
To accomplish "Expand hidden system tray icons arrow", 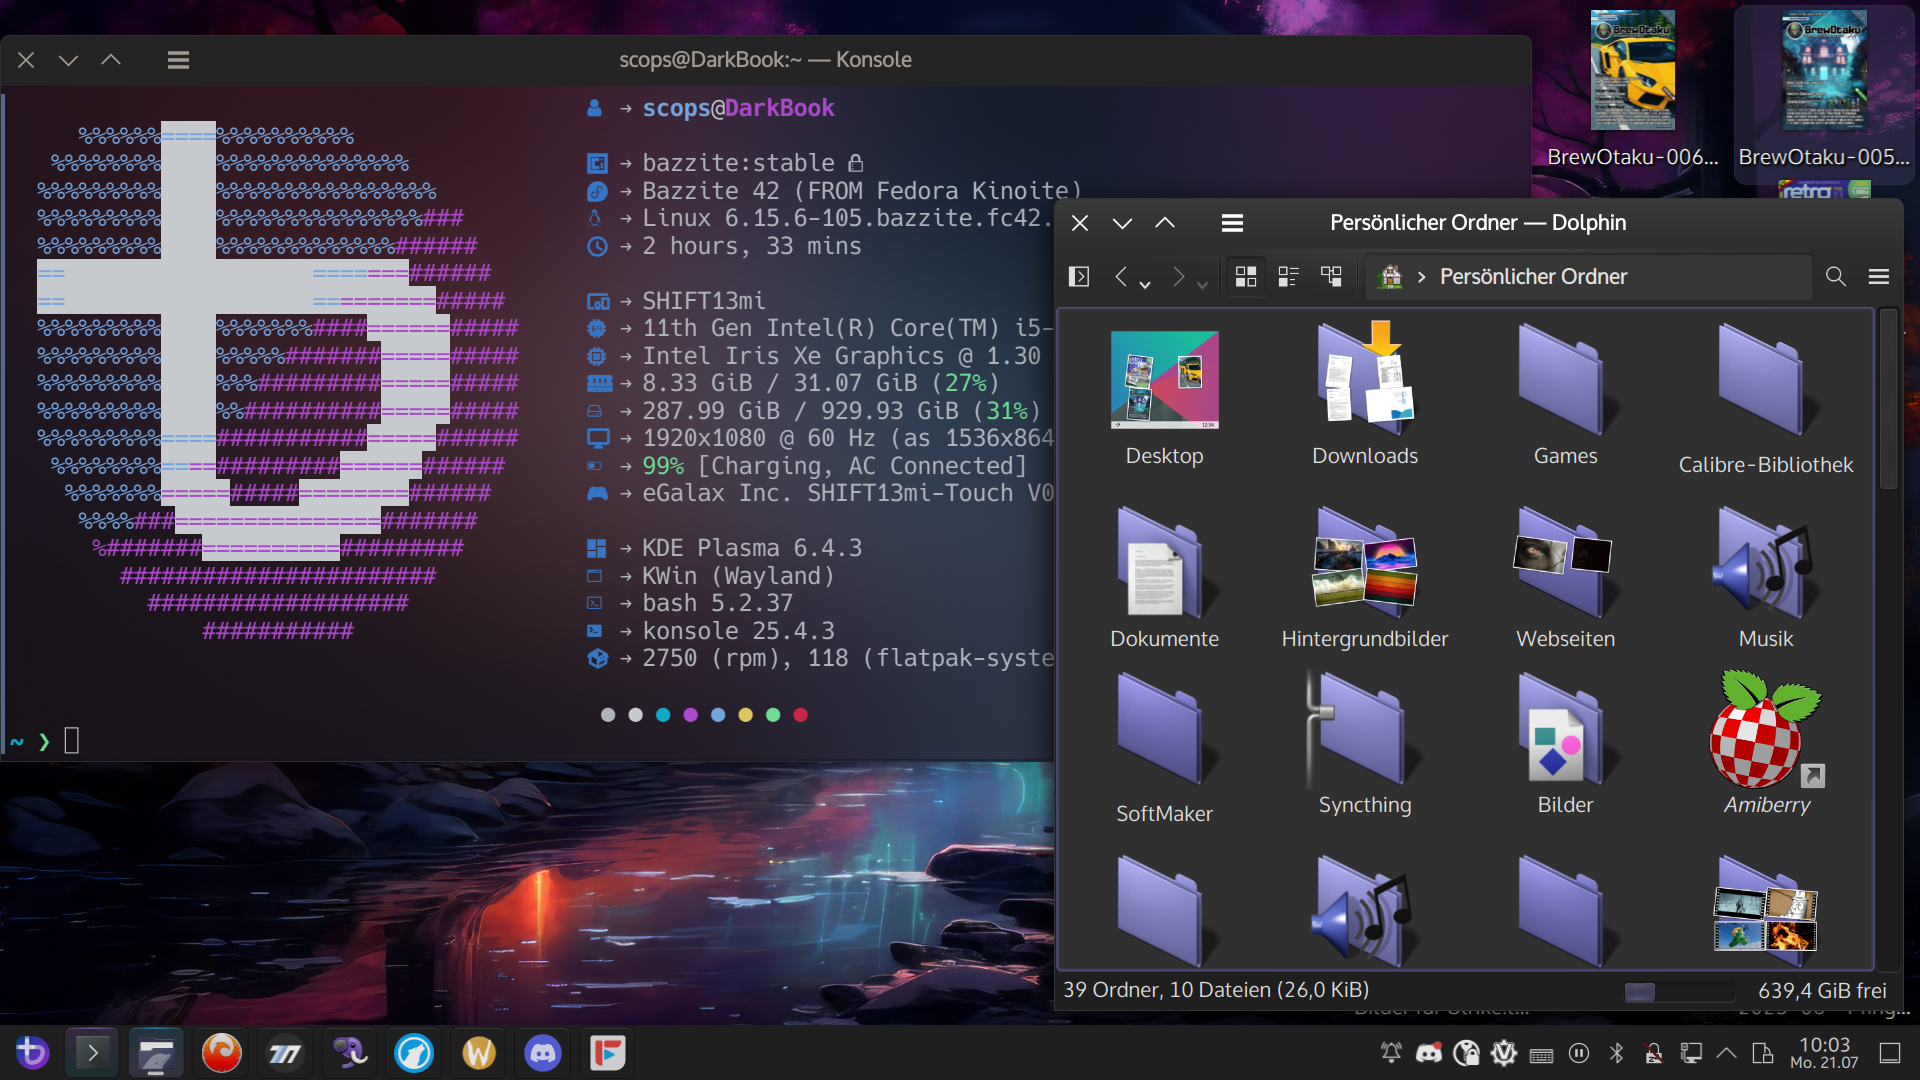I will pyautogui.click(x=1726, y=1053).
